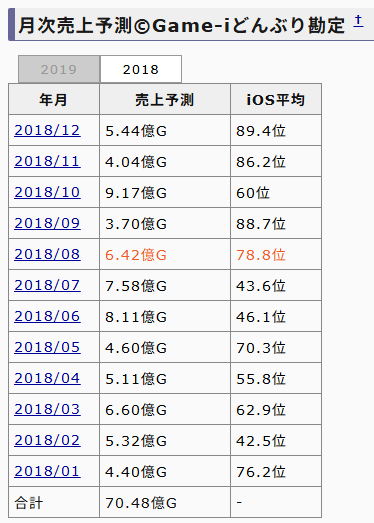Viewport: 374px width, 523px height.
Task: Open the 2018/01 link
Action: click(x=47, y=471)
